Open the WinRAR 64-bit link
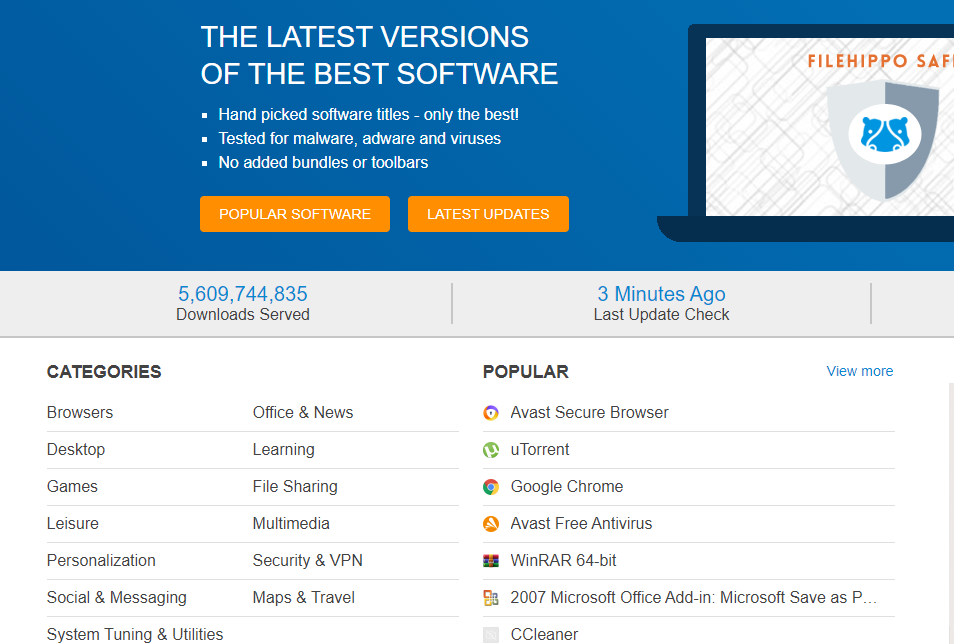 coord(563,561)
